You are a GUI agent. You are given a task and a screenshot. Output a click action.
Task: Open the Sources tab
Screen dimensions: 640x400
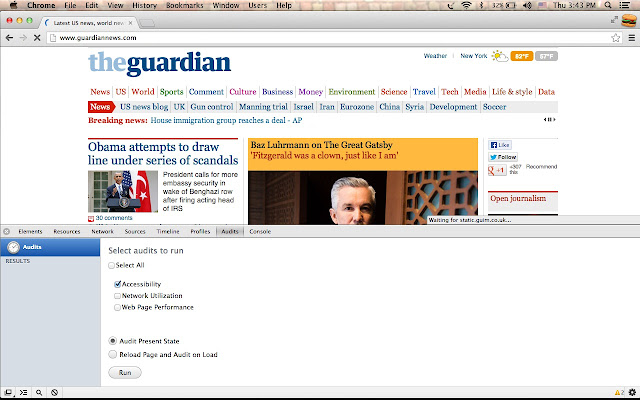[x=135, y=231]
